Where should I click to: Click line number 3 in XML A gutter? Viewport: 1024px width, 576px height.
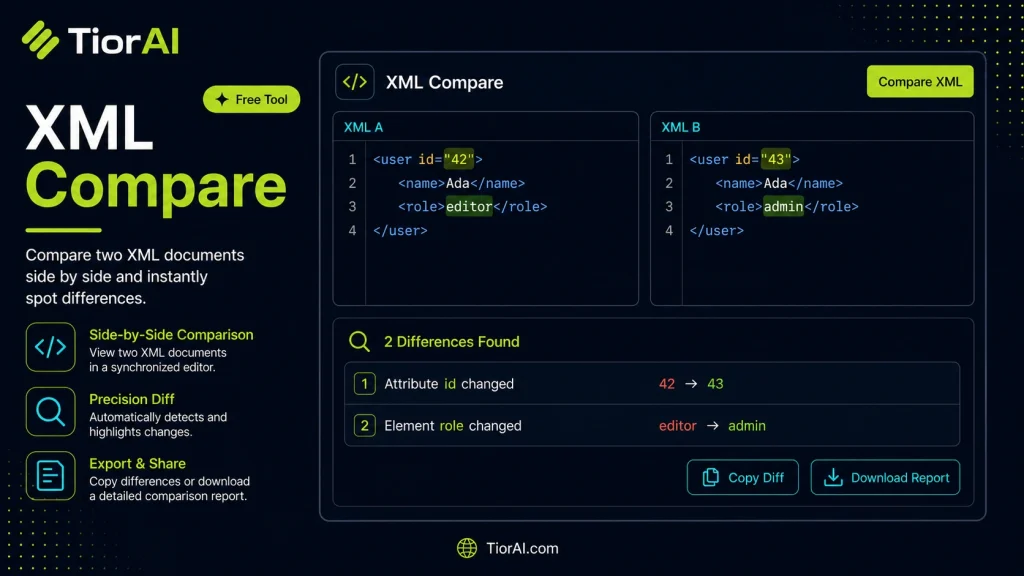coord(352,207)
